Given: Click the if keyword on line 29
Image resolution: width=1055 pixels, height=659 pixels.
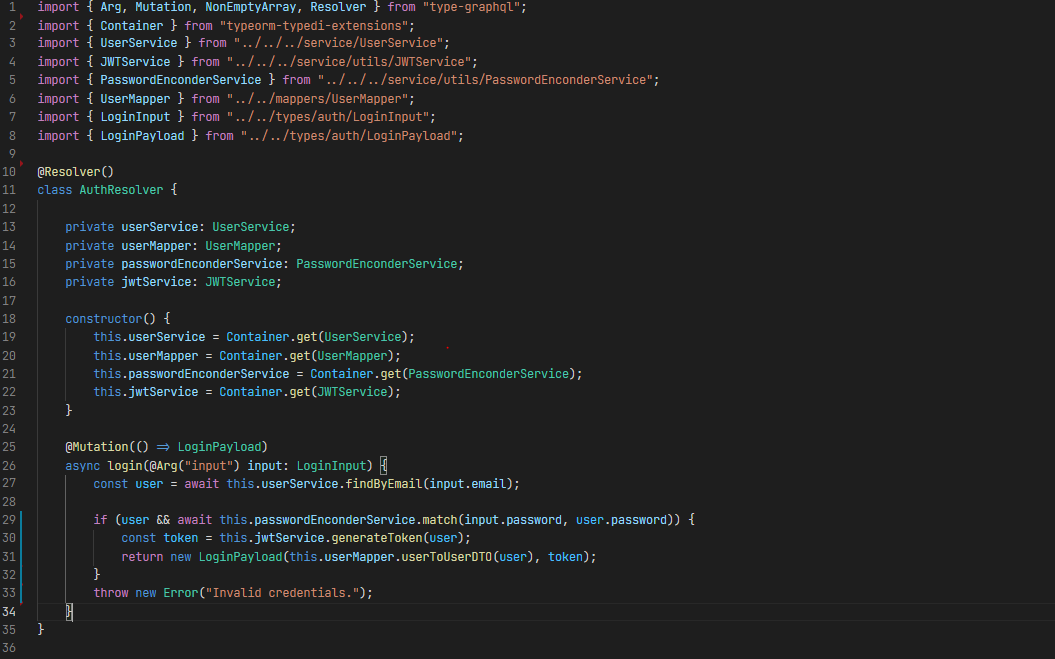Looking at the screenshot, I should [x=100, y=520].
